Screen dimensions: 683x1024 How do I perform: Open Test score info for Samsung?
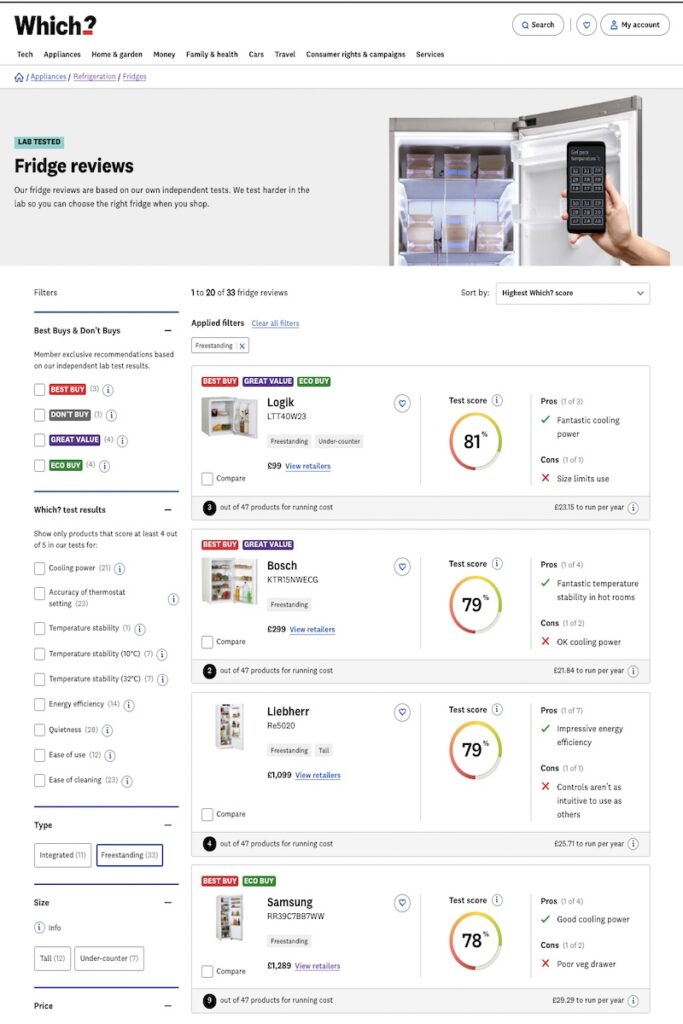click(x=497, y=900)
